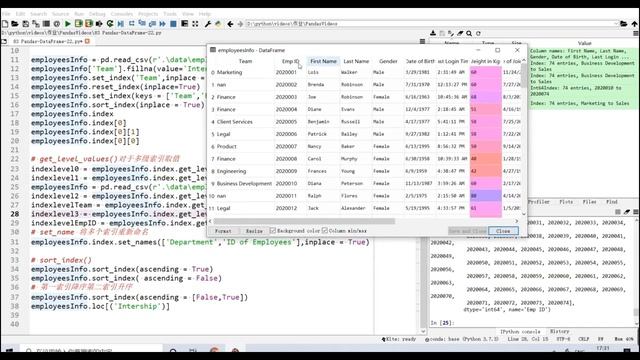
Task: Open the Tools menu
Action: pyautogui.click(x=170, y=14)
